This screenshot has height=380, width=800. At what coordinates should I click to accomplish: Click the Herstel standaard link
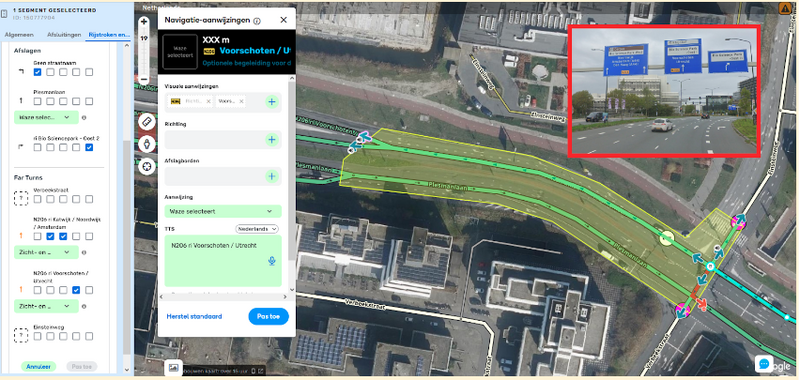(x=194, y=316)
